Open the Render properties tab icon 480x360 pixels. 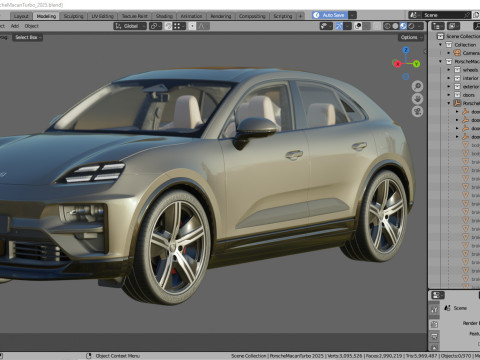tap(434, 324)
